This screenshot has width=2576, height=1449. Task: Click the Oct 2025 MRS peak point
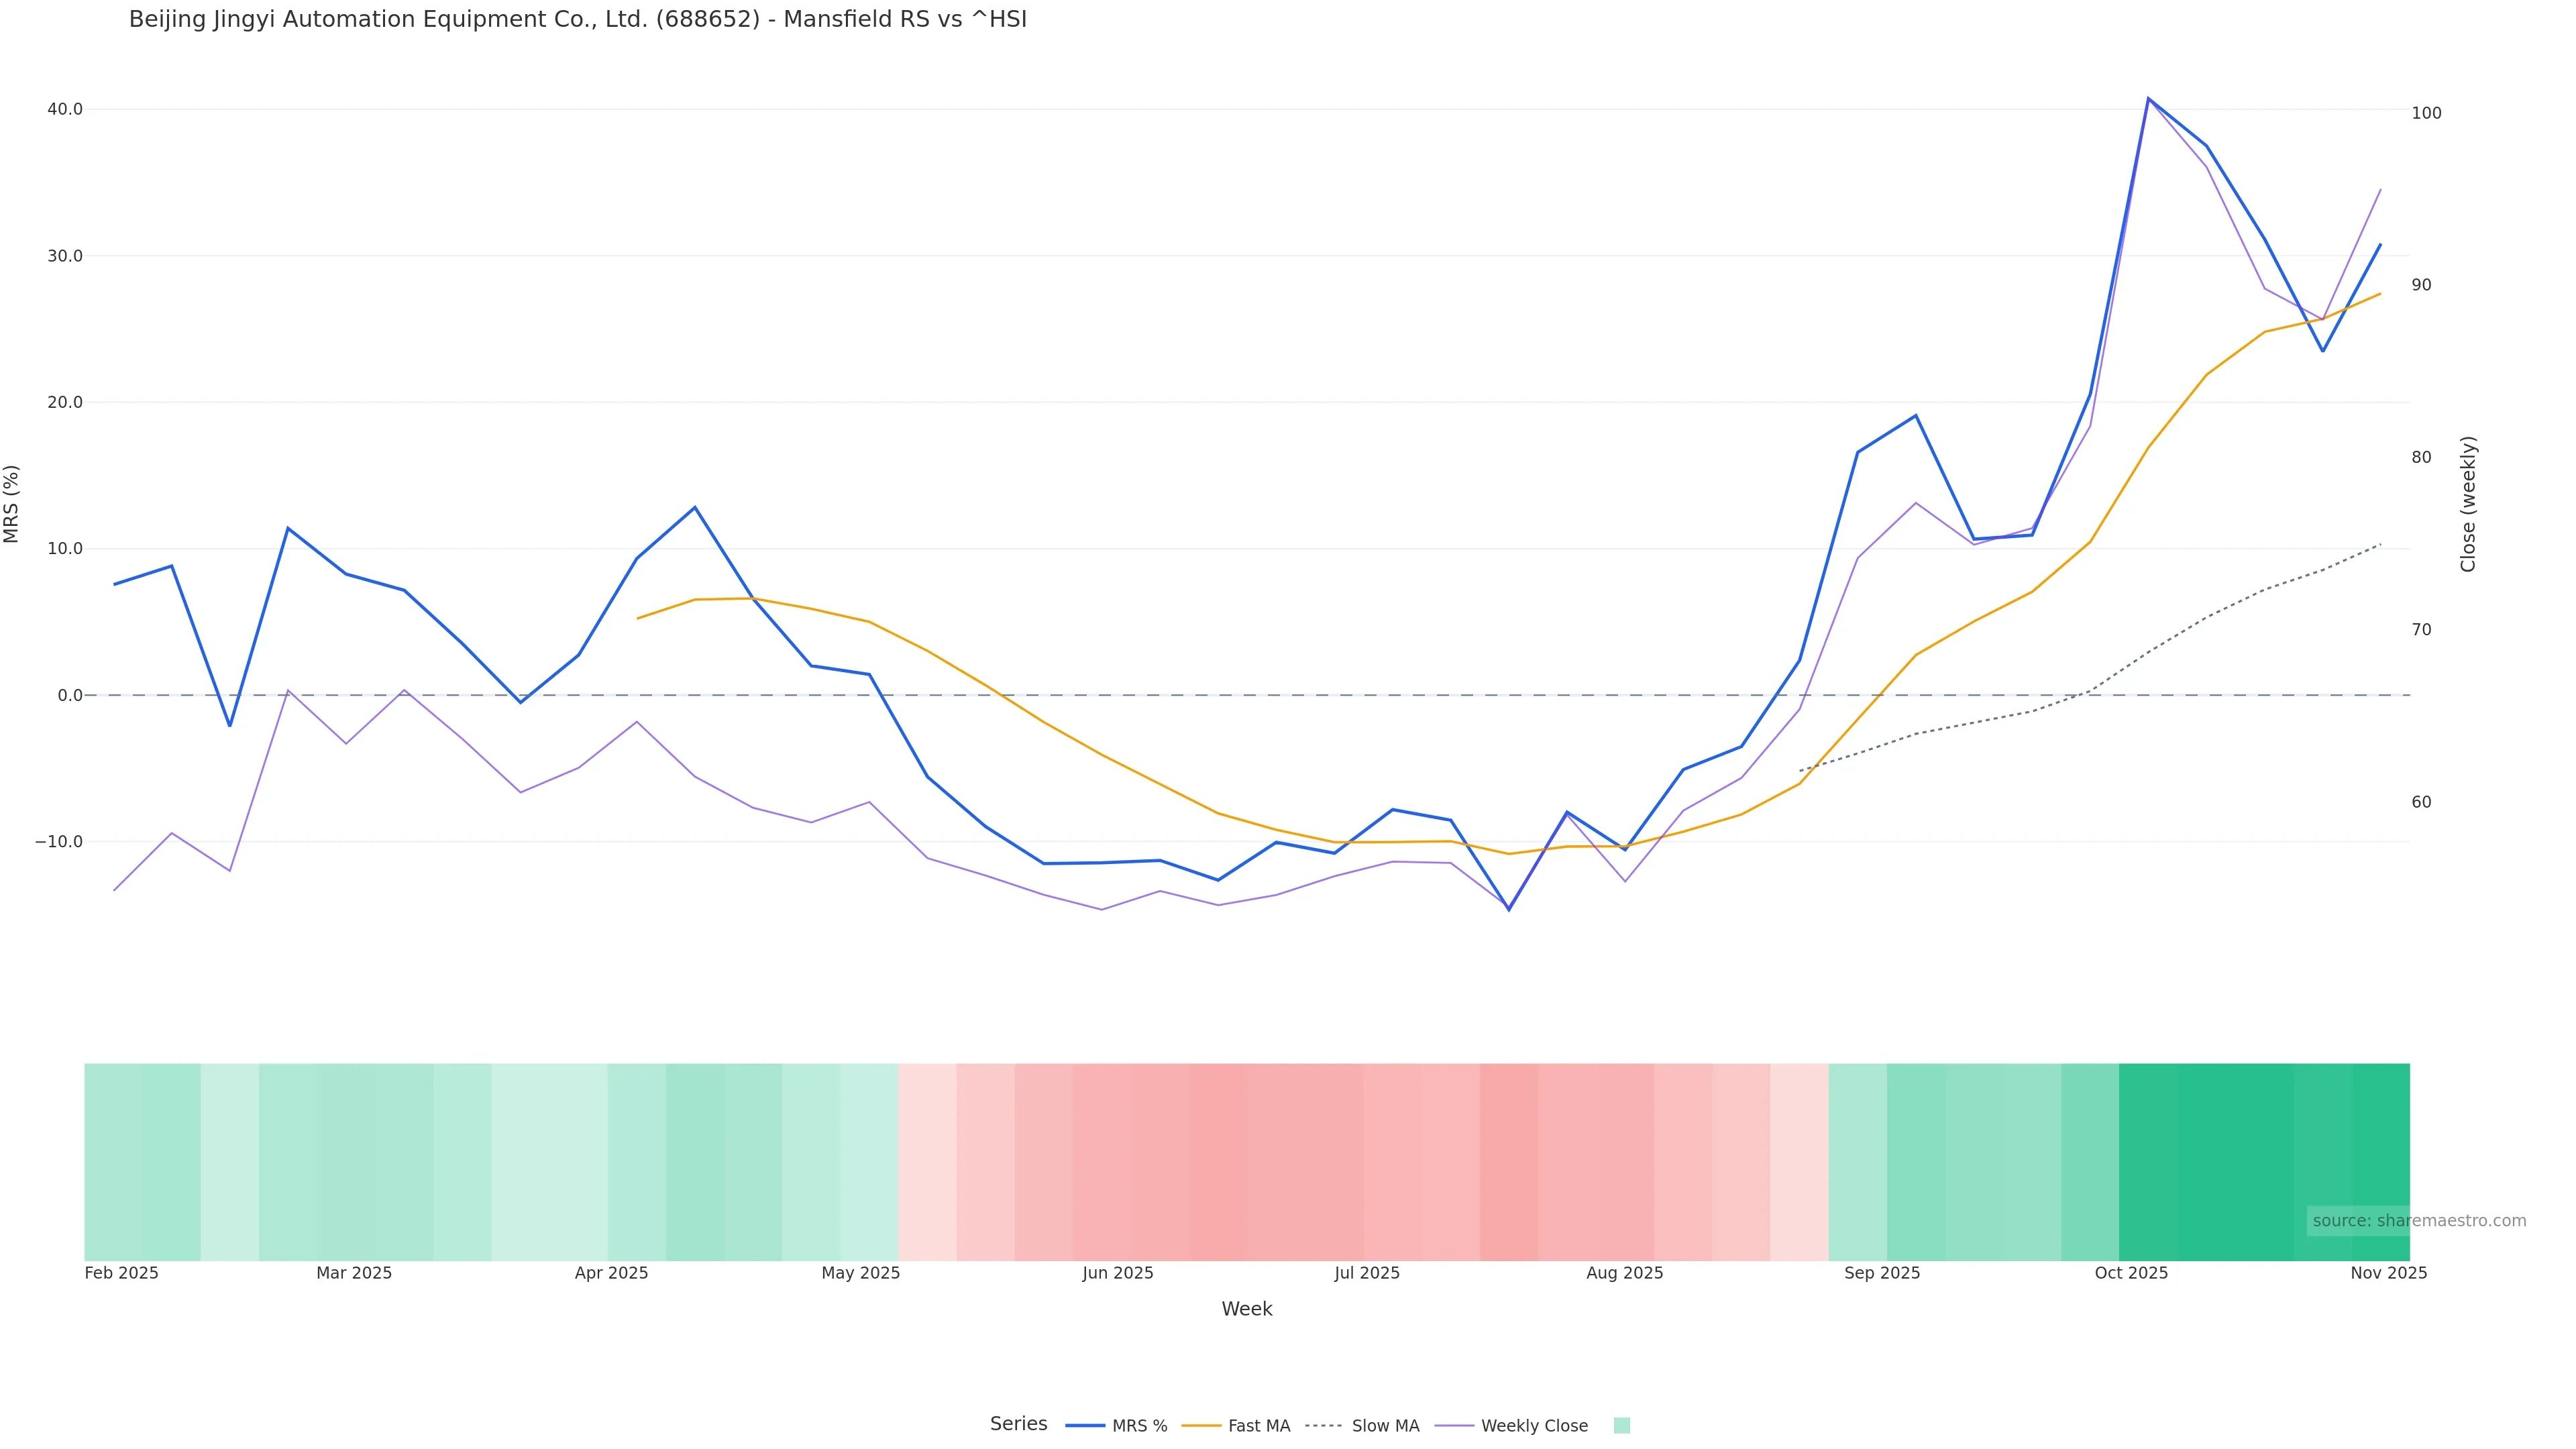click(x=2147, y=99)
